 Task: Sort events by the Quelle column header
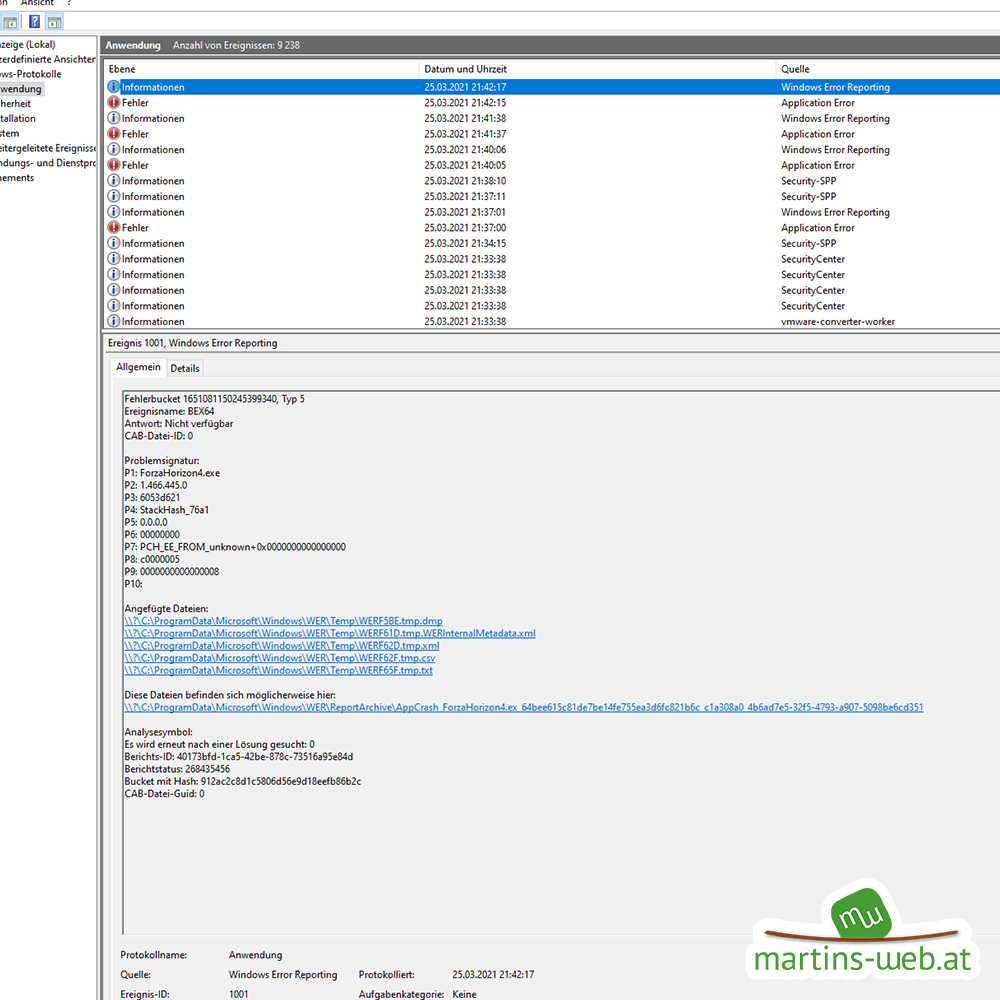pos(795,69)
